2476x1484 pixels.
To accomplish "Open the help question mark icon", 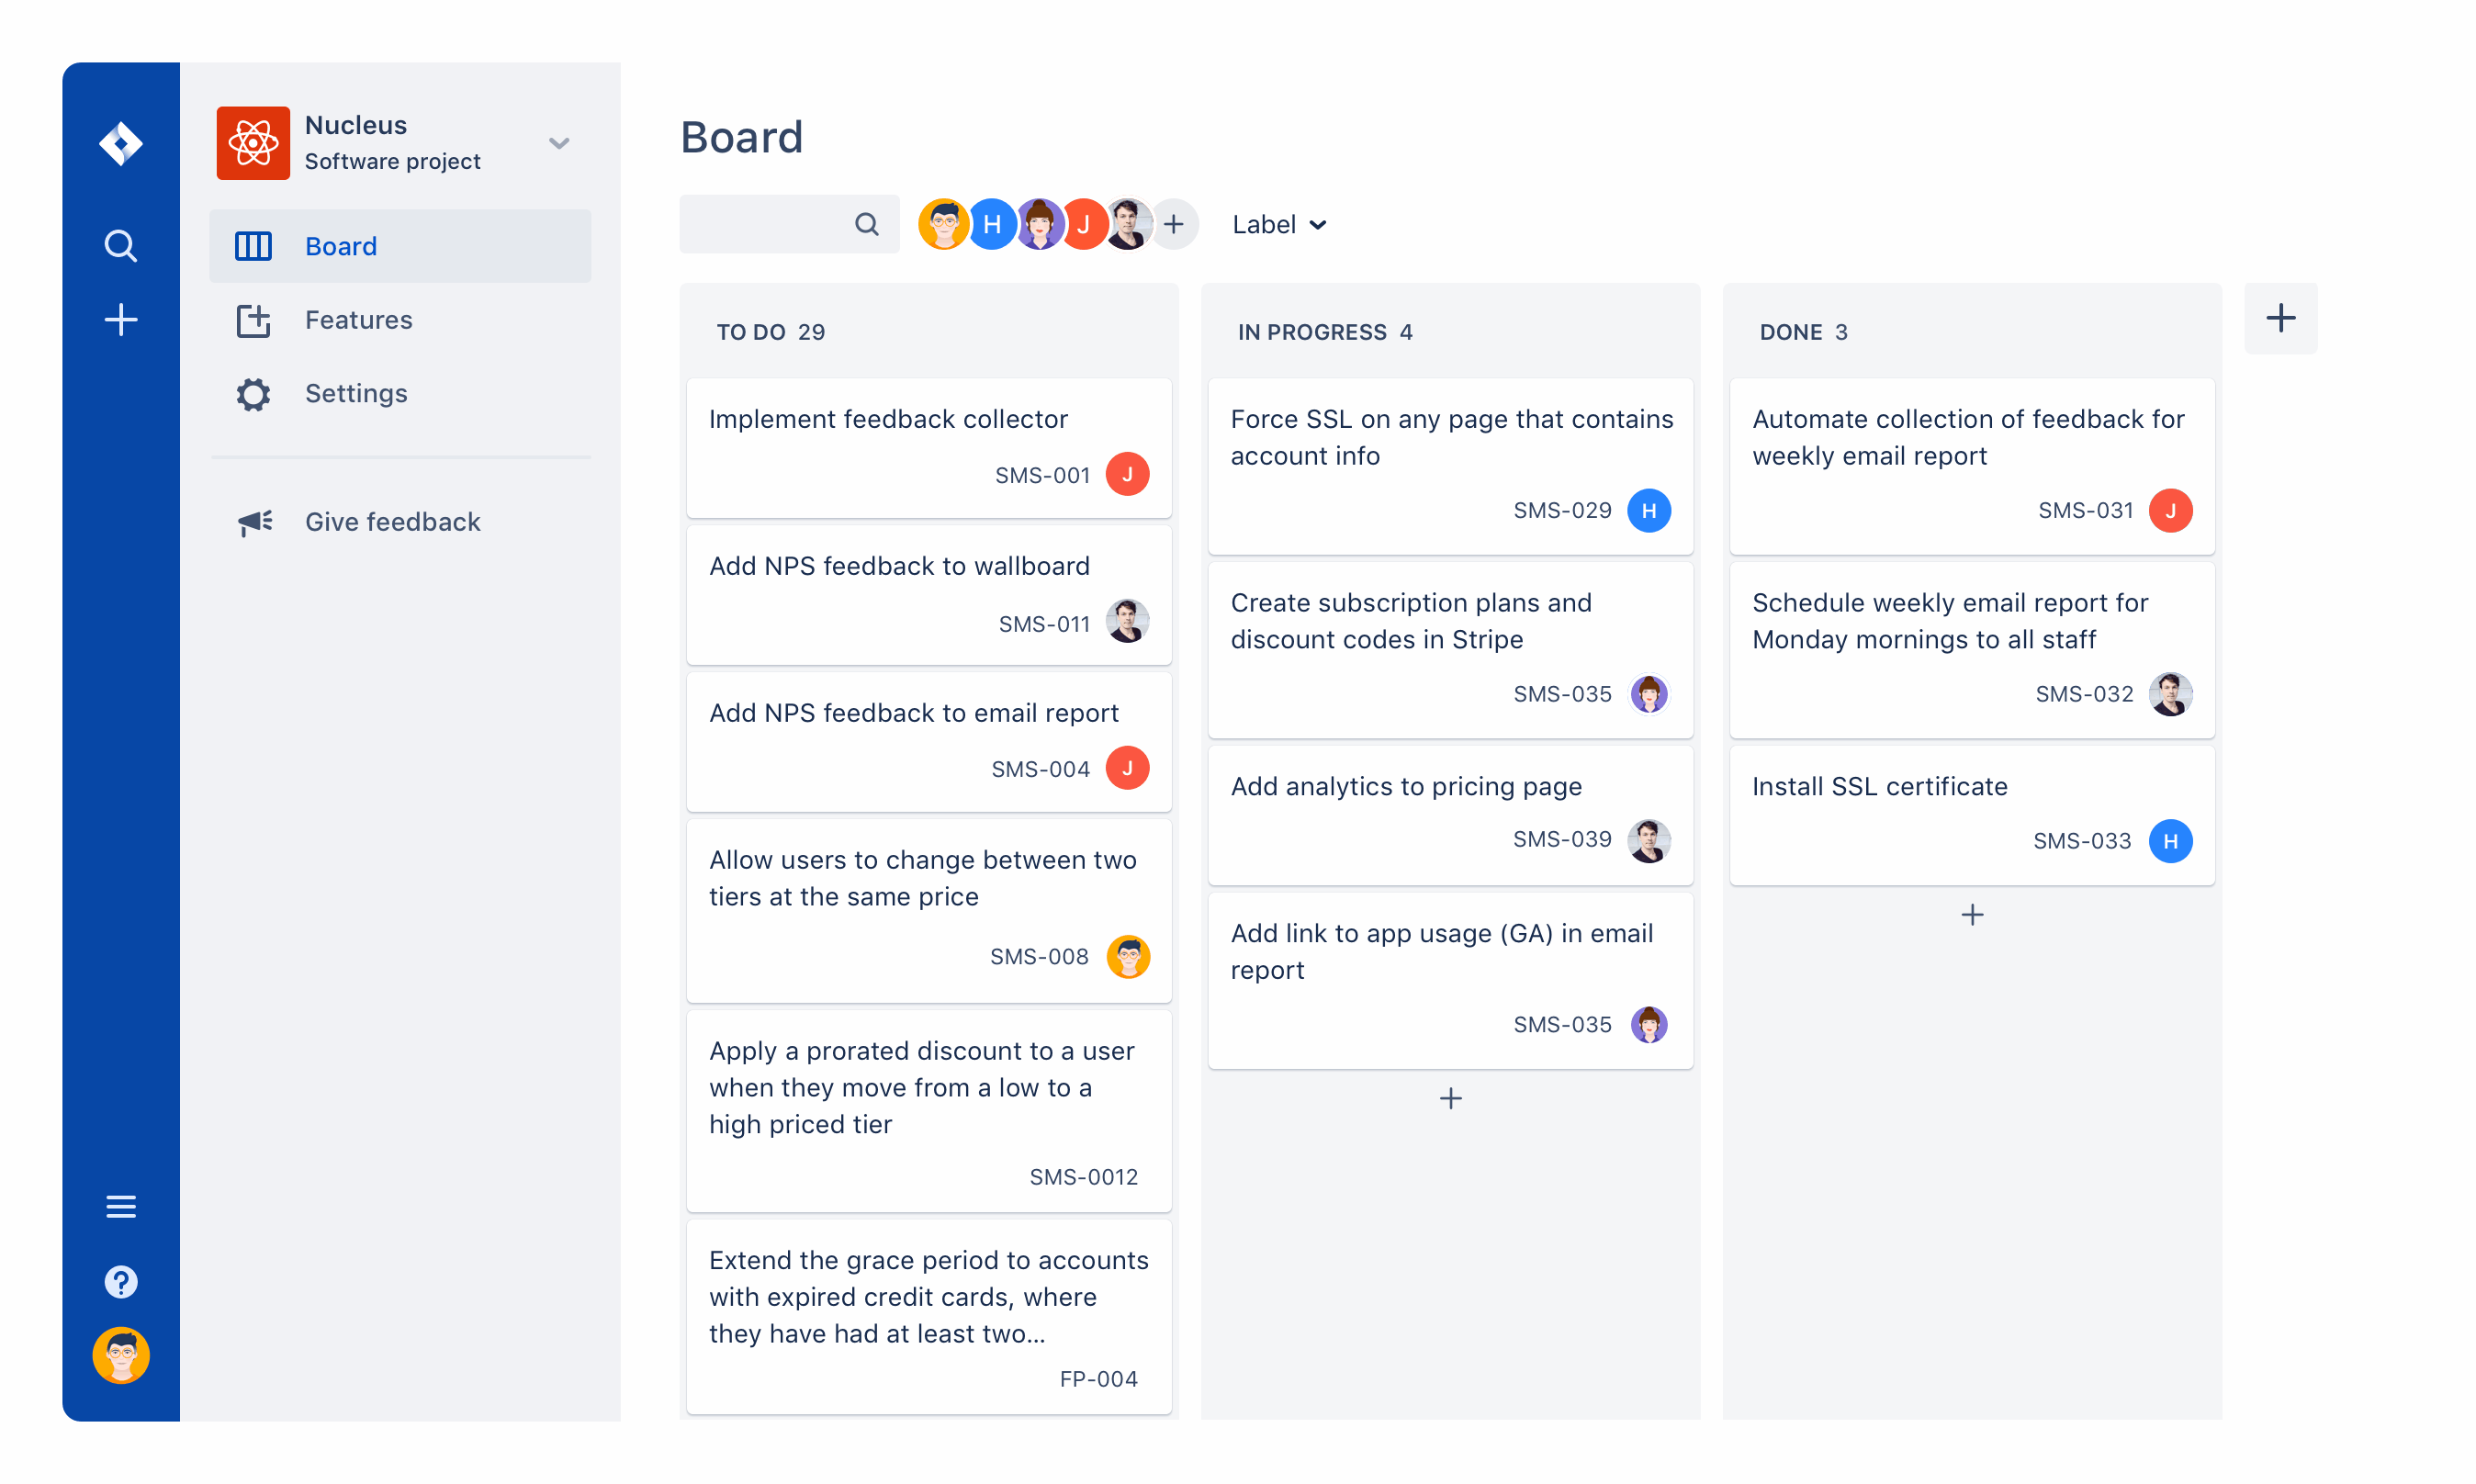I will 120,1281.
